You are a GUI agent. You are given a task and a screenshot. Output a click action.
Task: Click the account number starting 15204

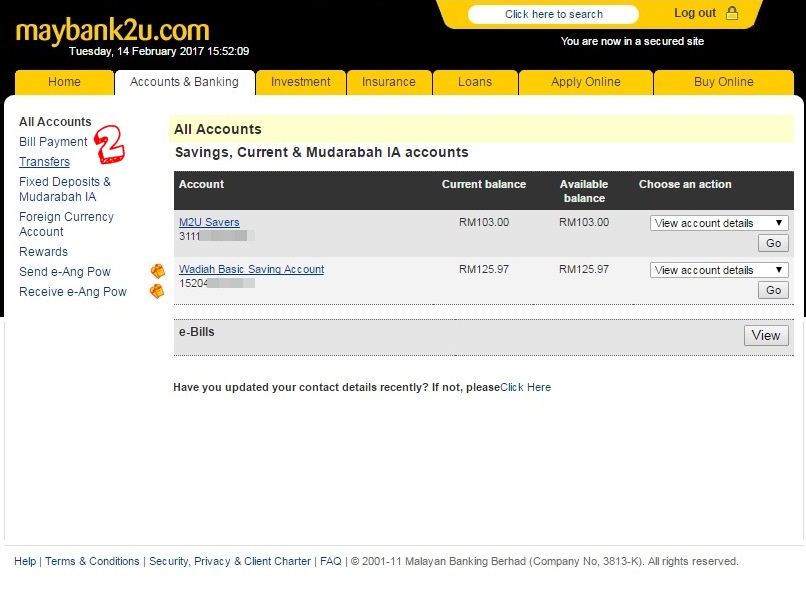coord(216,283)
